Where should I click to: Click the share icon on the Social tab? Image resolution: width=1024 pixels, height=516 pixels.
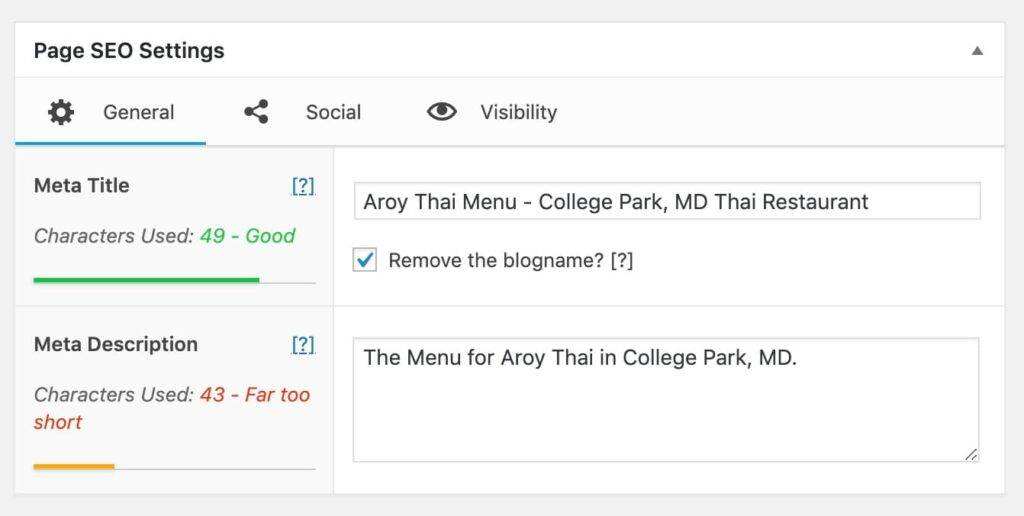point(256,112)
